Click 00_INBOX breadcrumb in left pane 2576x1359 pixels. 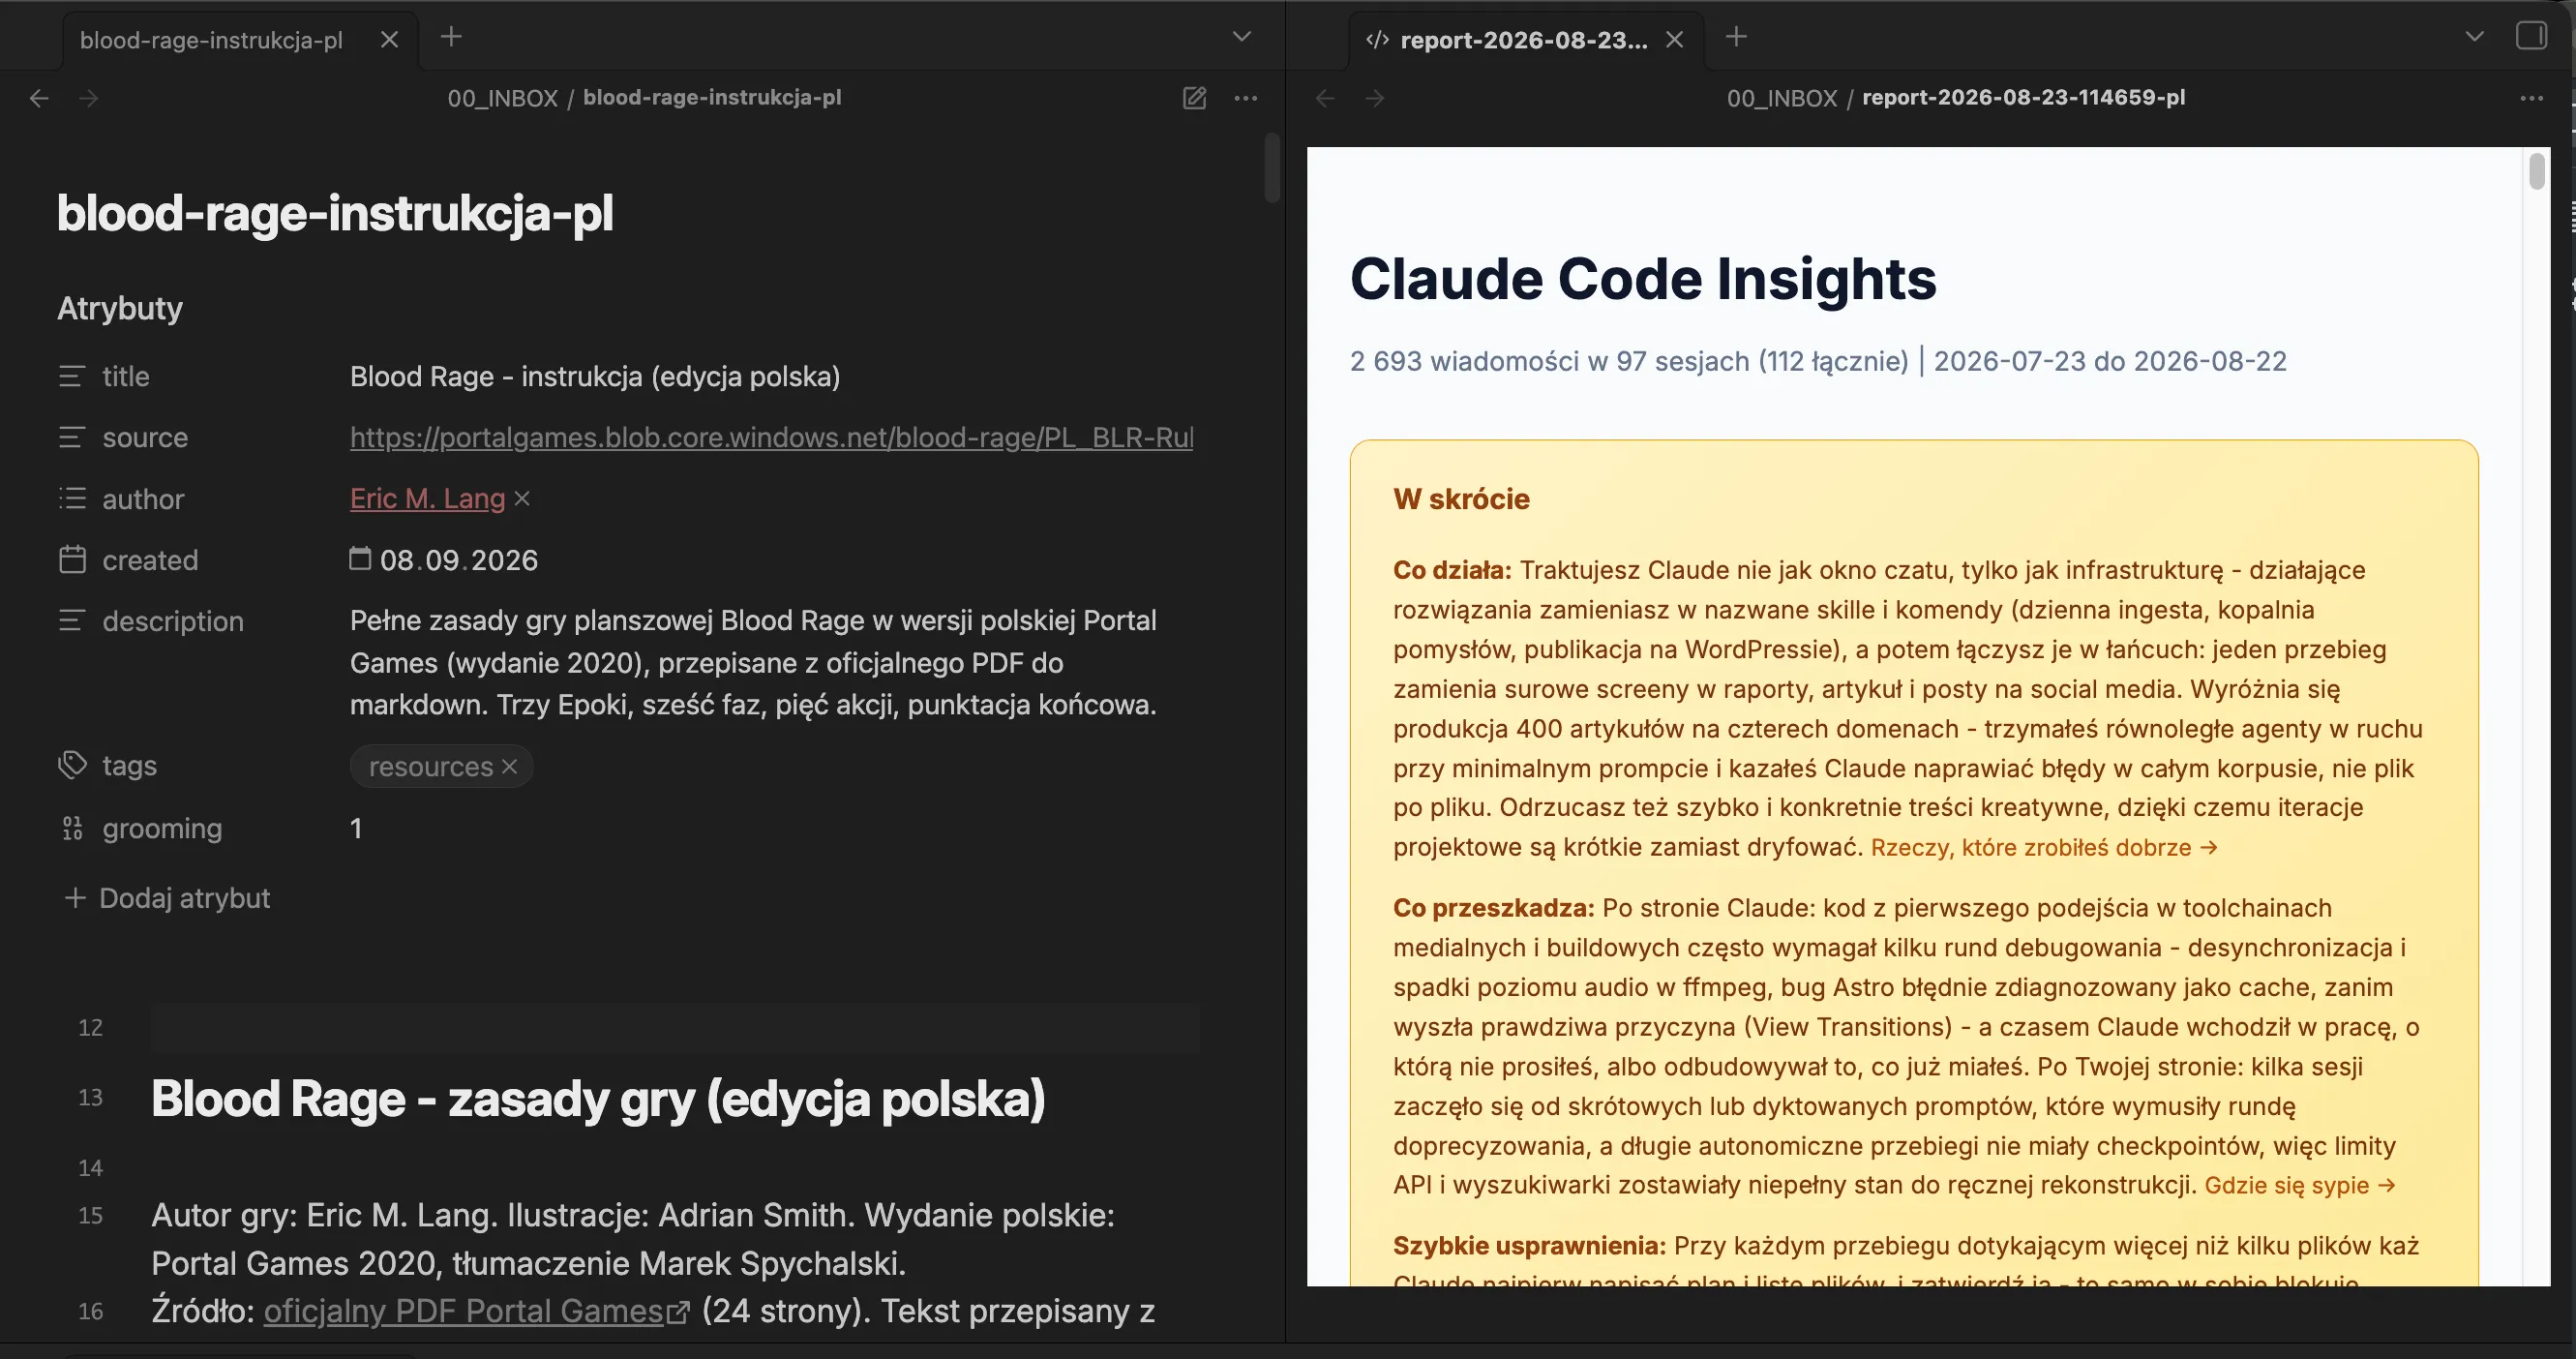(x=502, y=98)
